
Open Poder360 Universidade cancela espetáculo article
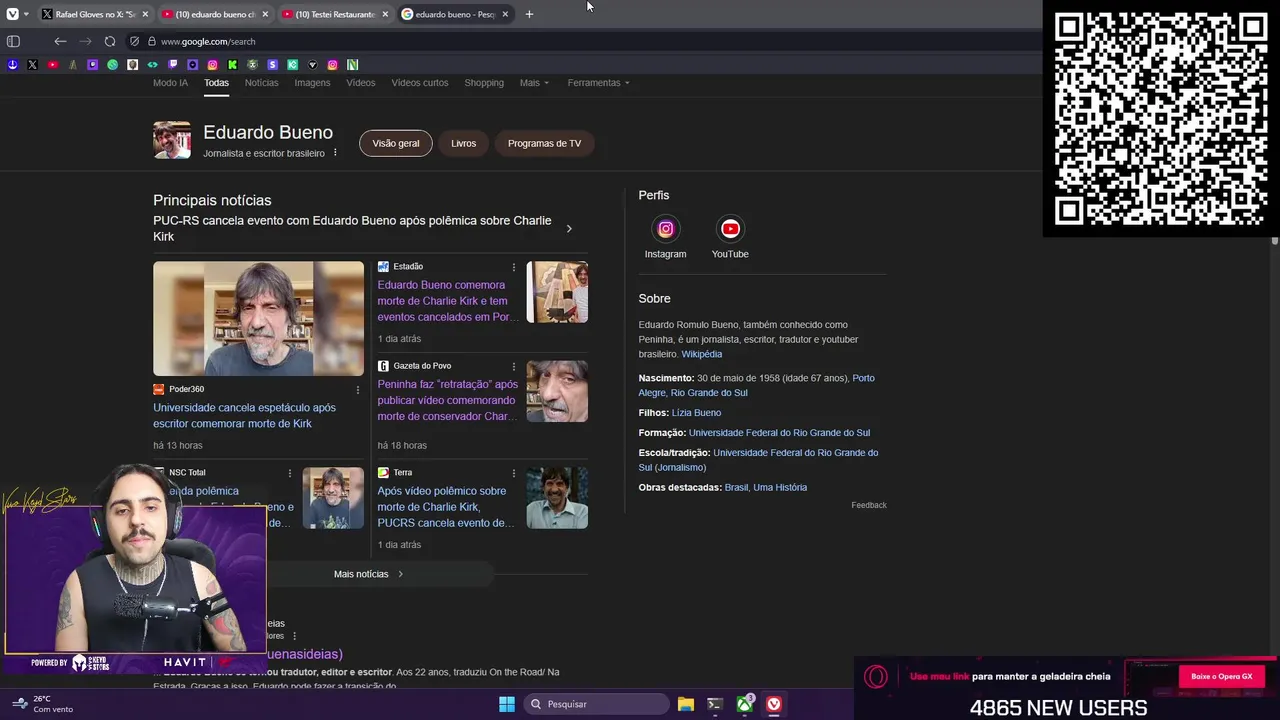pos(244,416)
